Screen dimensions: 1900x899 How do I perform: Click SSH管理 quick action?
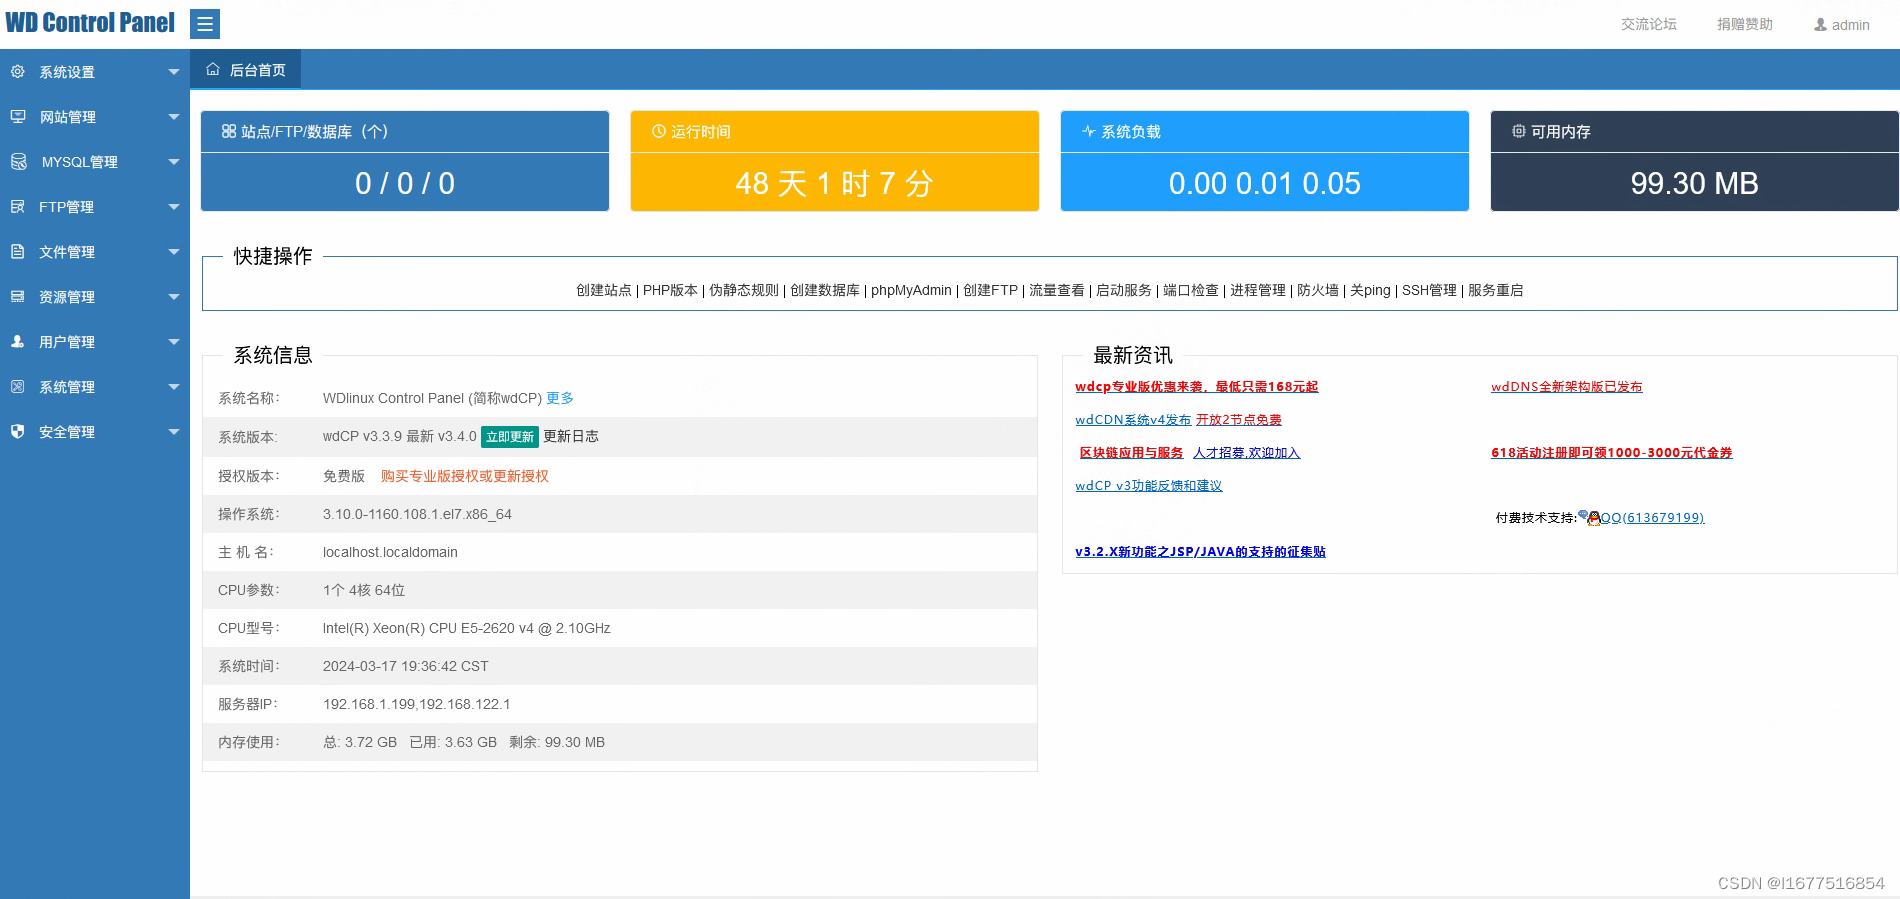[x=1429, y=290]
